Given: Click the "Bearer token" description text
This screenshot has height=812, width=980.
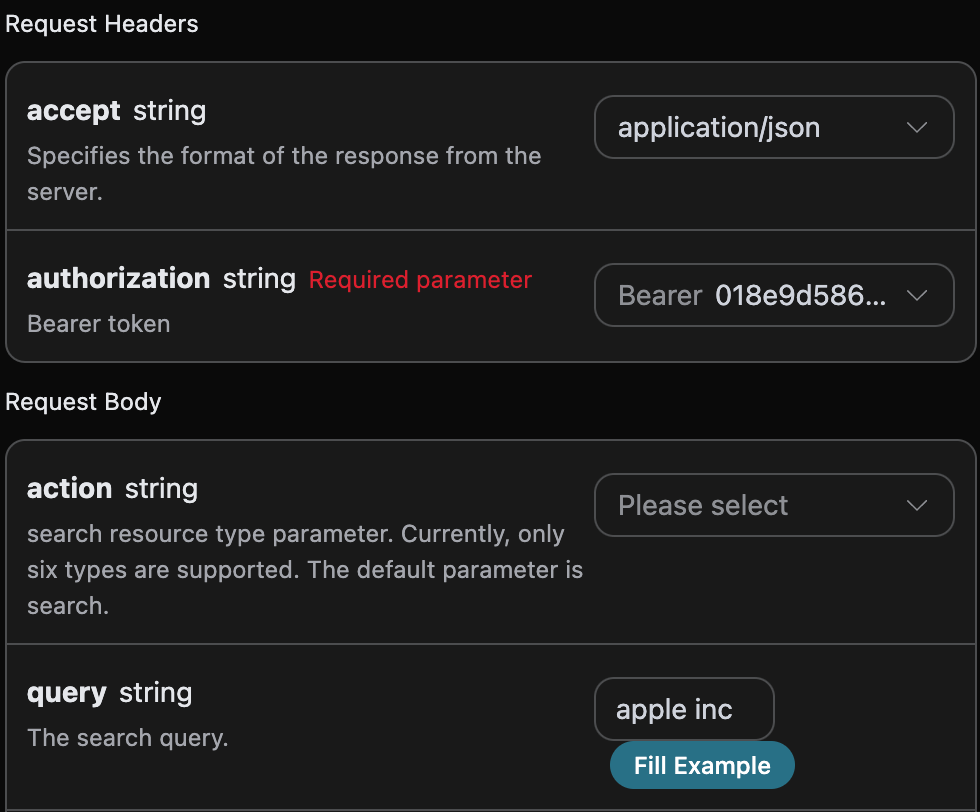Looking at the screenshot, I should tap(98, 324).
